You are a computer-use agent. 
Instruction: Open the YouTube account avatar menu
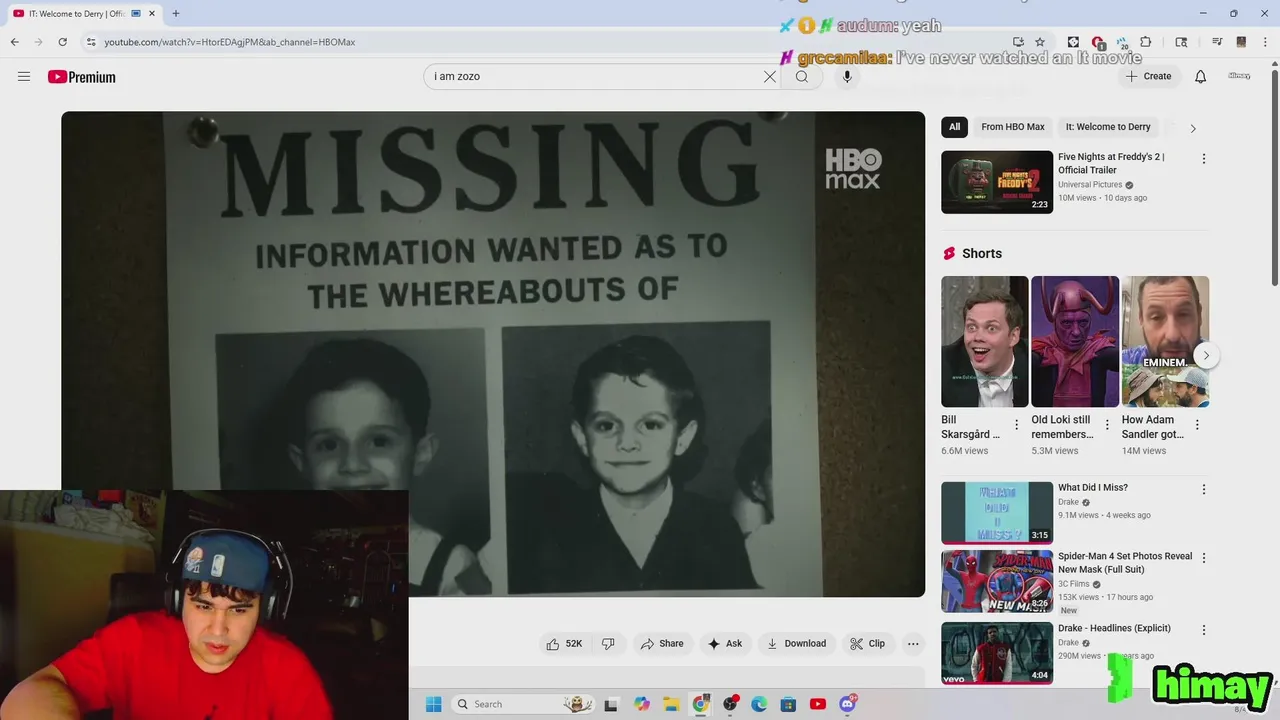pyautogui.click(x=1239, y=76)
